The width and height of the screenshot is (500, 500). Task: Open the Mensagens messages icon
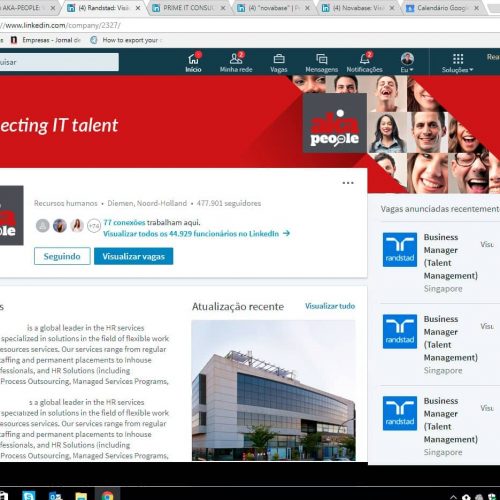(322, 62)
